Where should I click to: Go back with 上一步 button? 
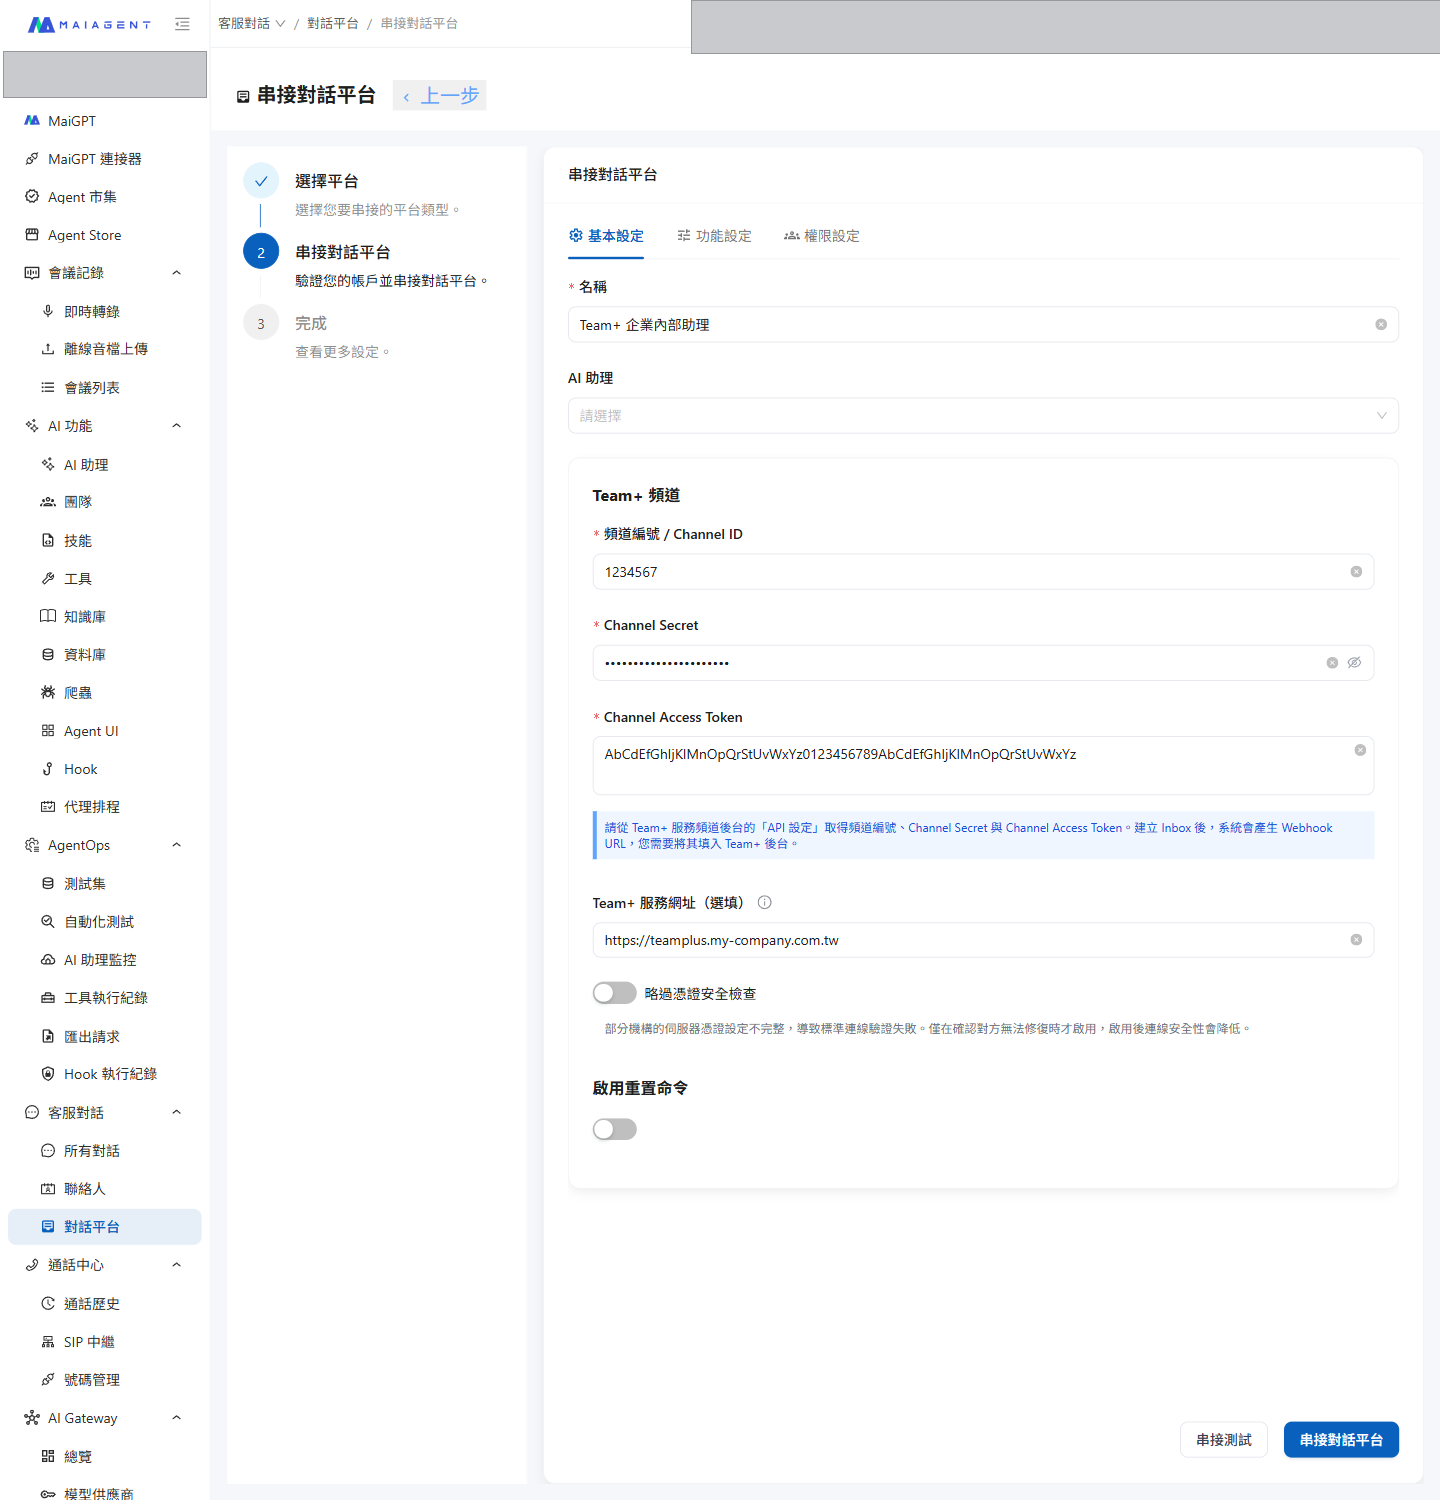440,95
